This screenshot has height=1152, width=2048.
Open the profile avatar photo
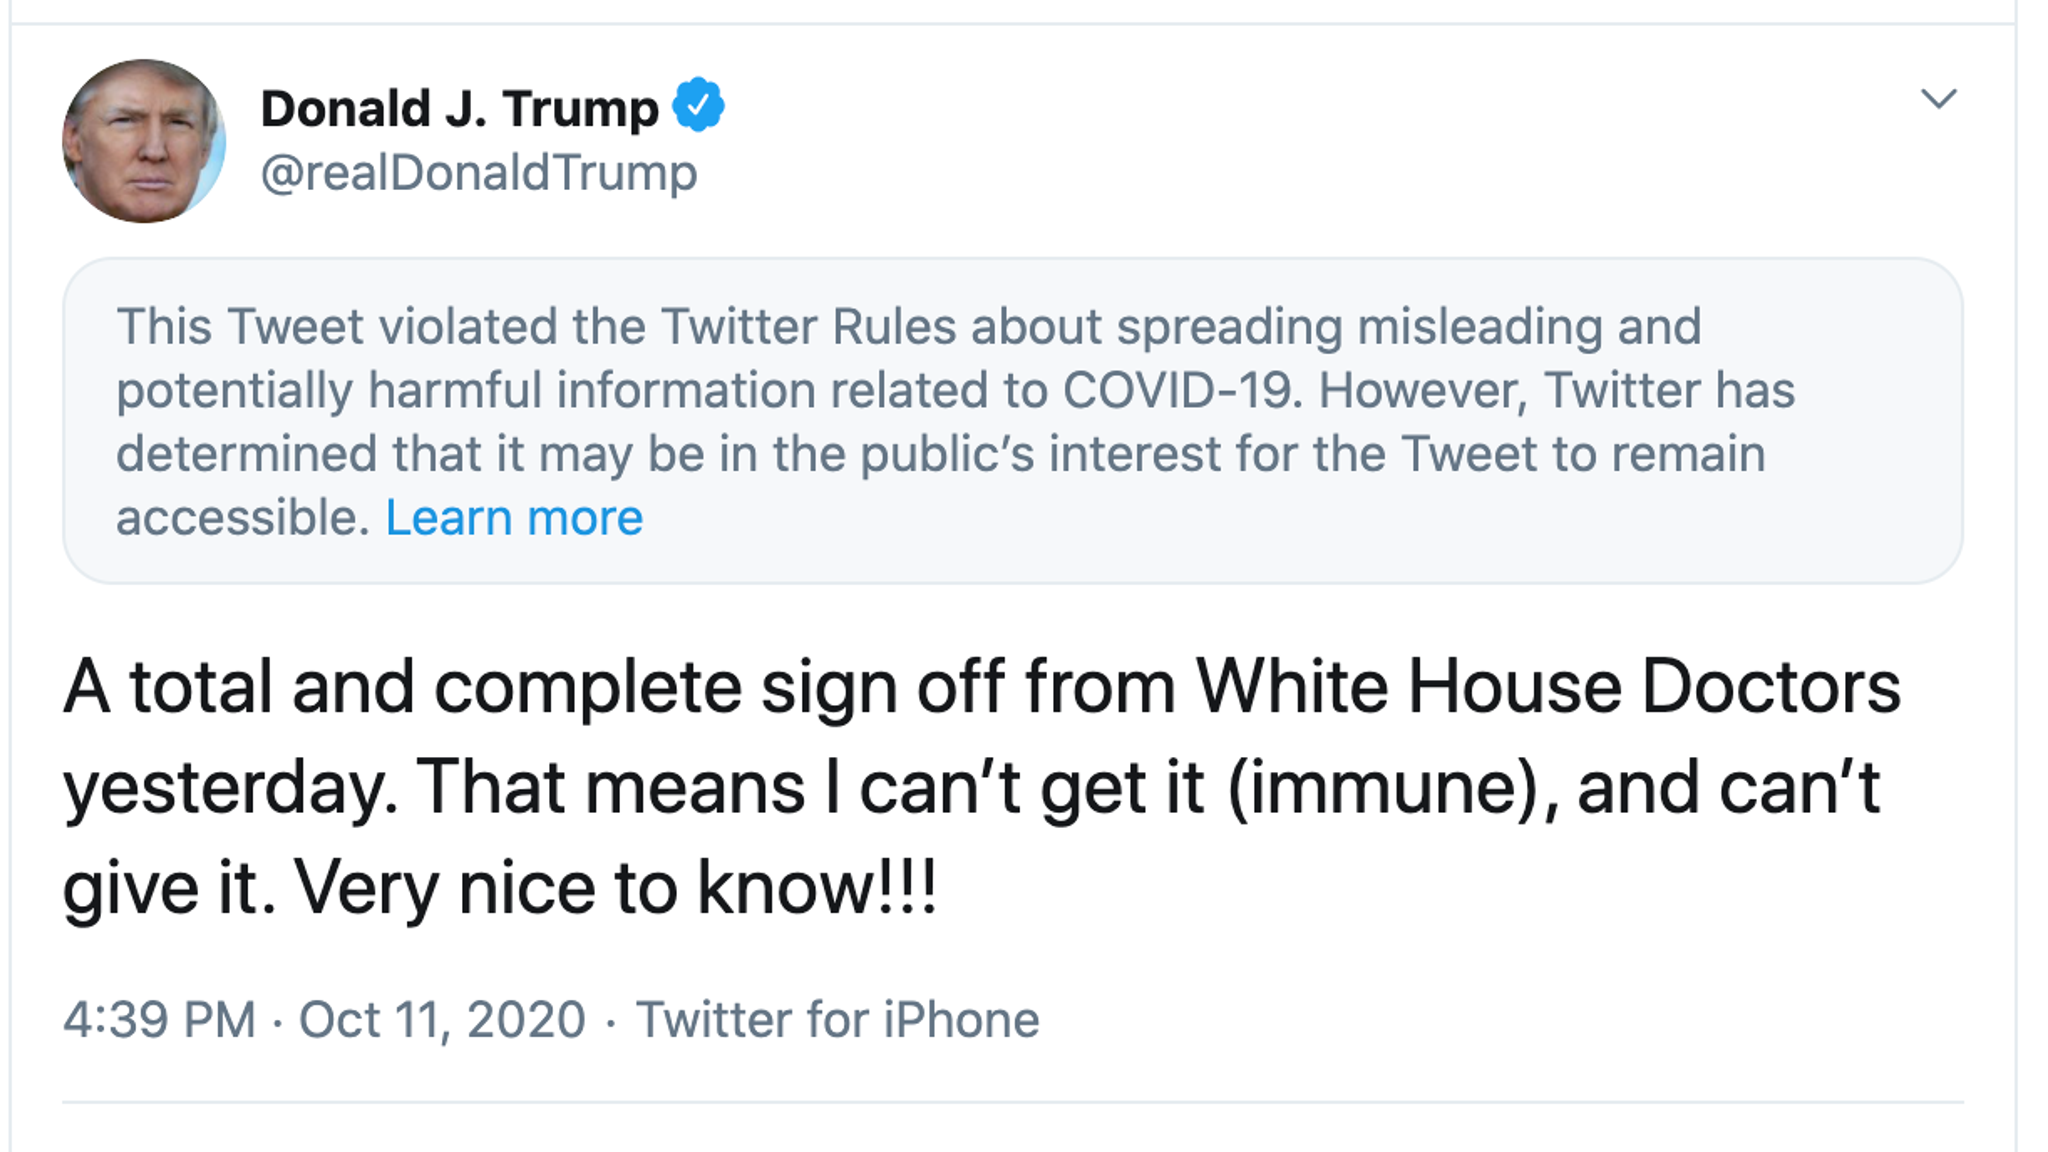pos(144,141)
